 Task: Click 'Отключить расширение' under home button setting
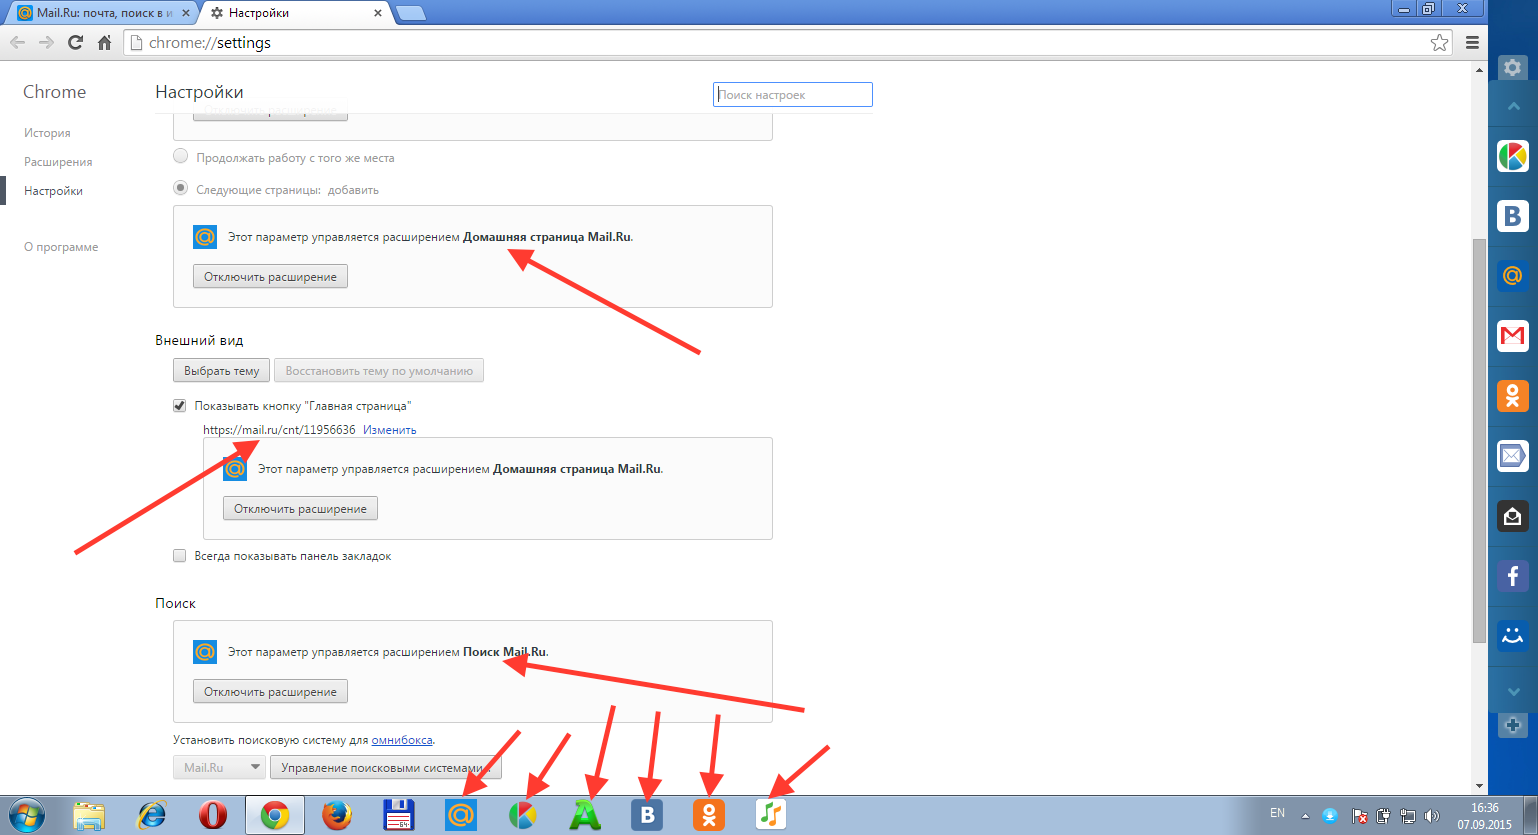point(300,508)
